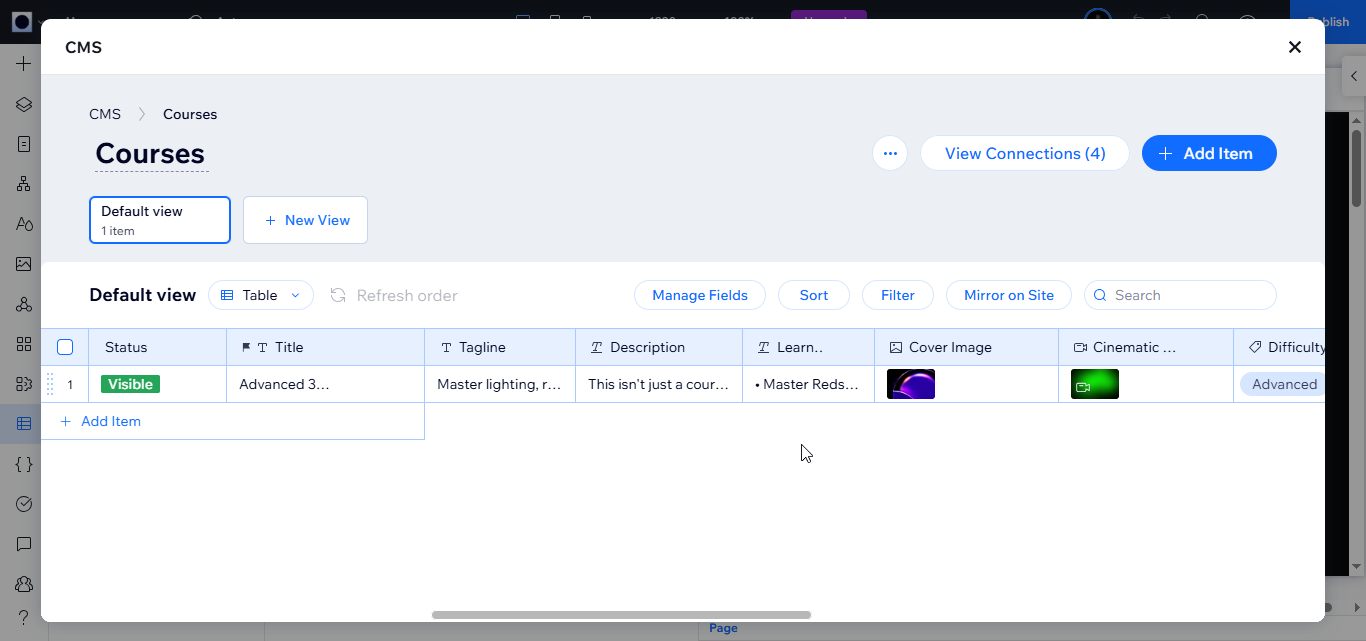The height and width of the screenshot is (641, 1366).
Task: Click the horizontal scrollbar at the bottom
Action: click(621, 615)
